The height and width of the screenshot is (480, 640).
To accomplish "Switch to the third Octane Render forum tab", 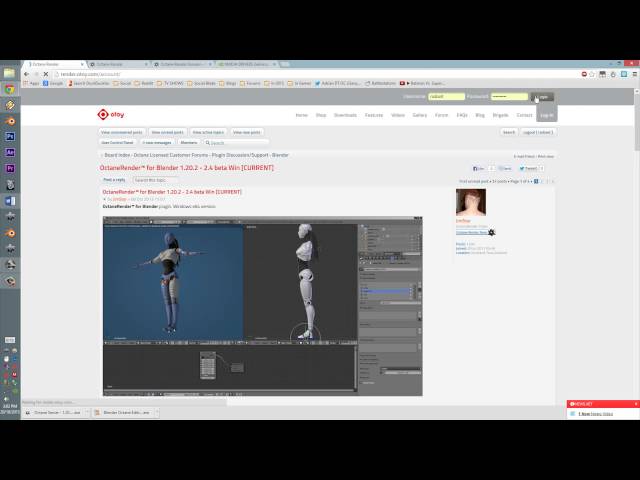I will [x=182, y=64].
